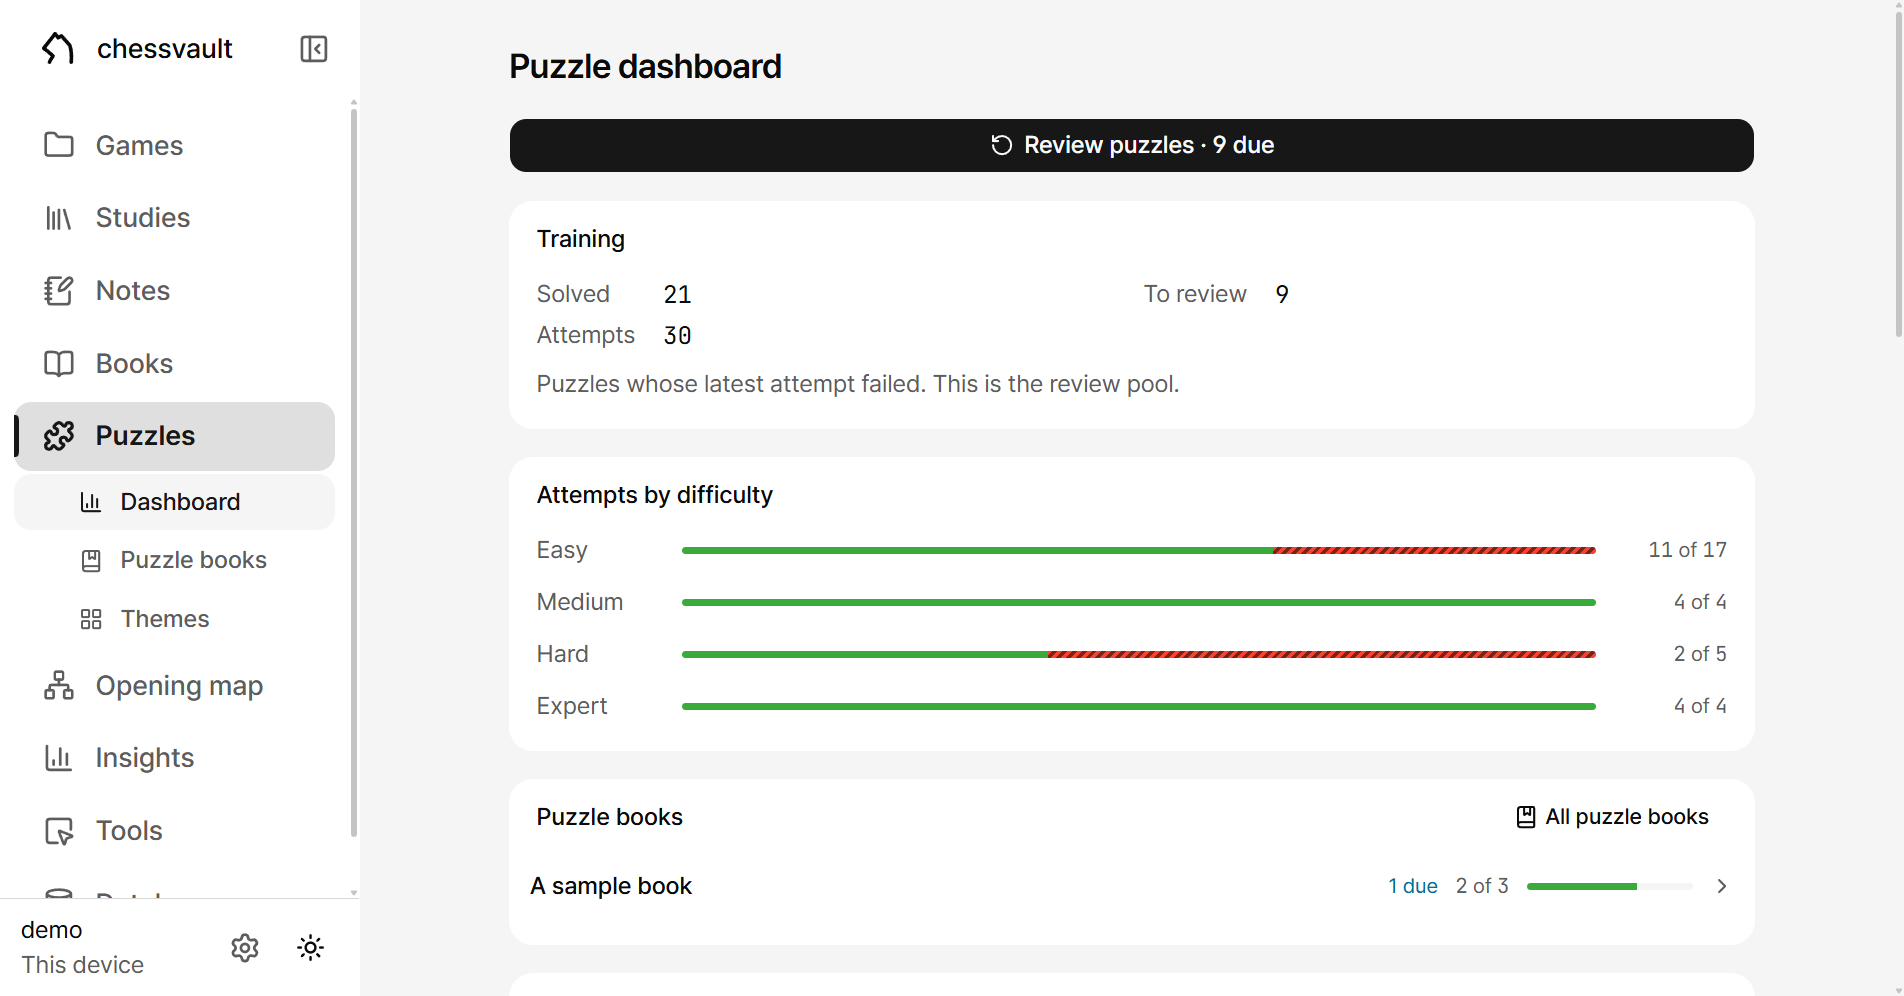Toggle light/dark theme sun icon
1904x996 pixels.
311,948
